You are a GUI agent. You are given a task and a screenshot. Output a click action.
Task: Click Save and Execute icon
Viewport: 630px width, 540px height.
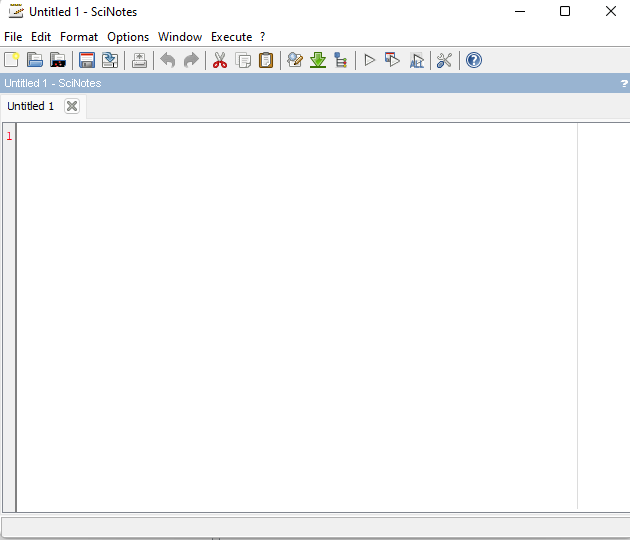point(393,60)
